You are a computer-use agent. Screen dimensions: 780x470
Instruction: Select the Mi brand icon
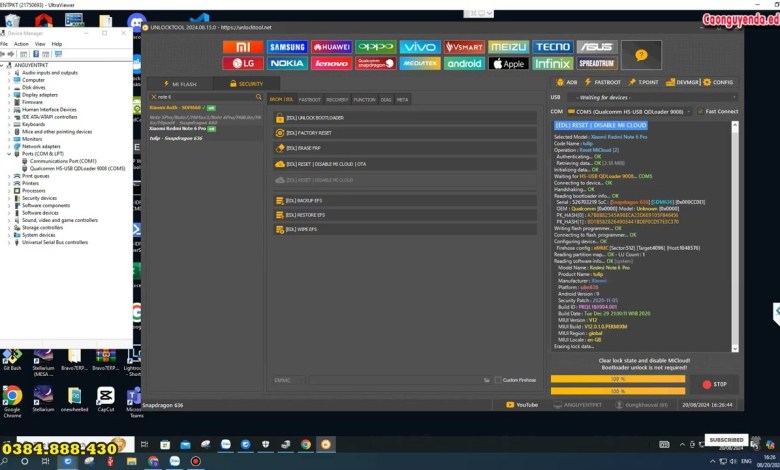click(243, 47)
